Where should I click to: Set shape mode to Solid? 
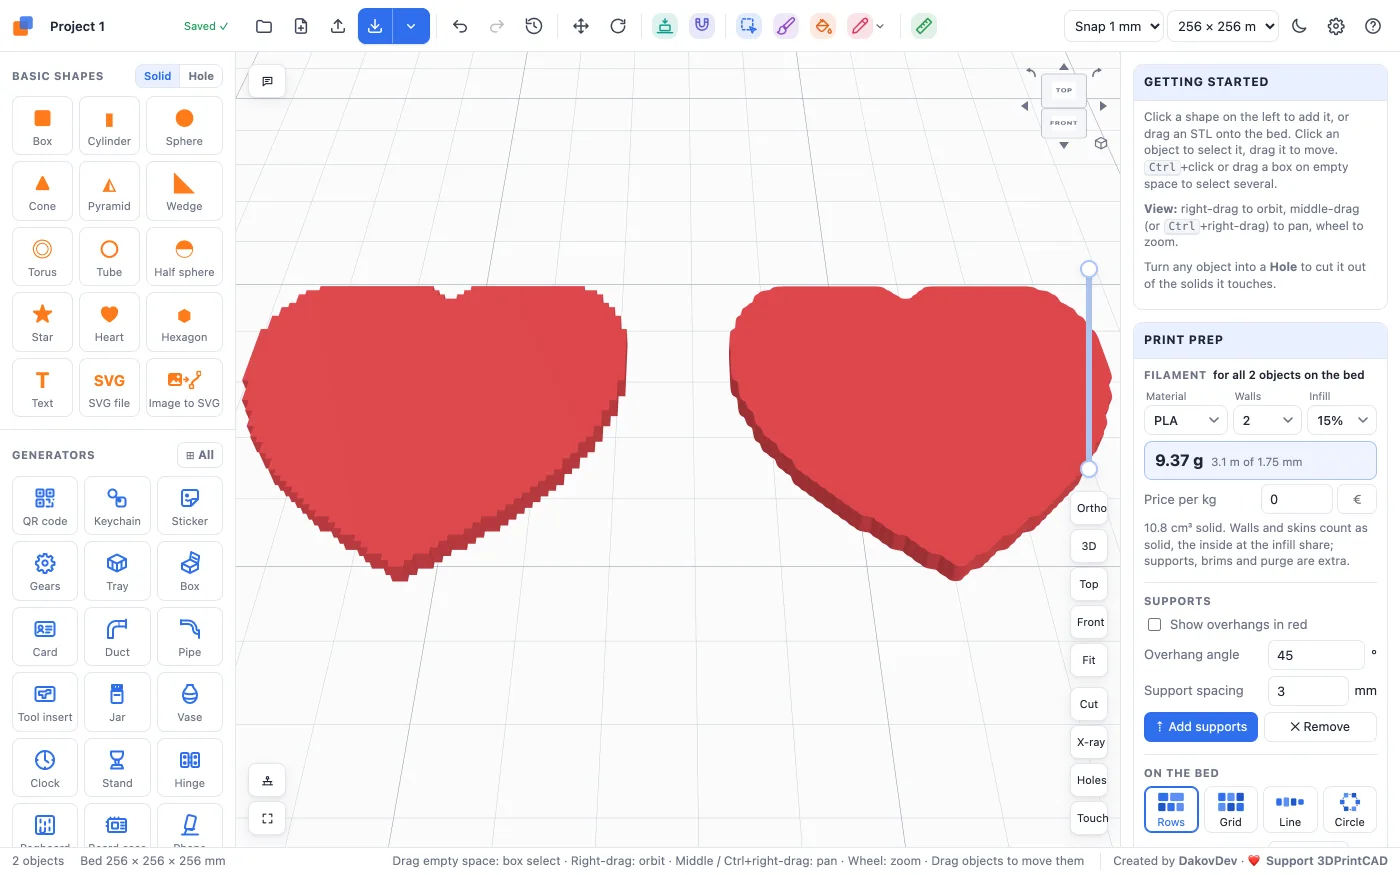(x=157, y=76)
